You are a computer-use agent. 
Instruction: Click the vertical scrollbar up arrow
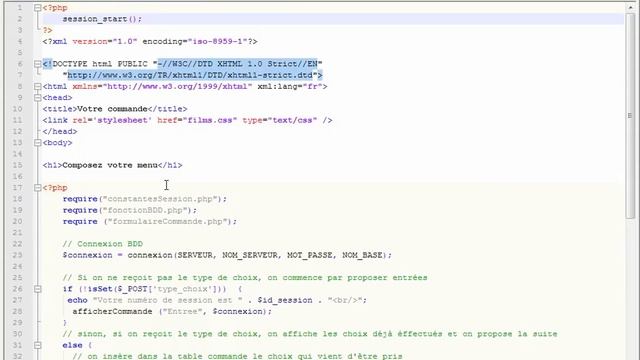point(631,7)
